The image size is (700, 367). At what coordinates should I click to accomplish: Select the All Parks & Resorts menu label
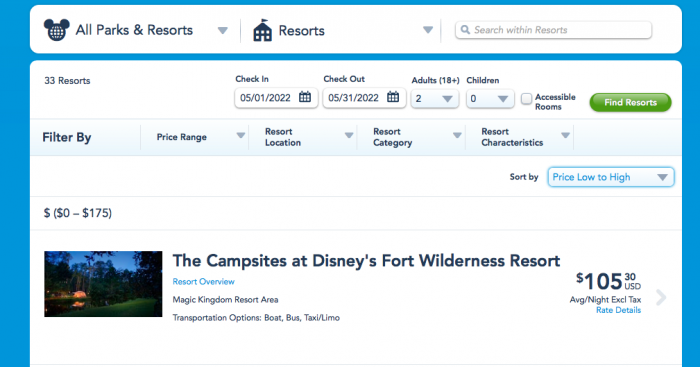click(x=134, y=30)
